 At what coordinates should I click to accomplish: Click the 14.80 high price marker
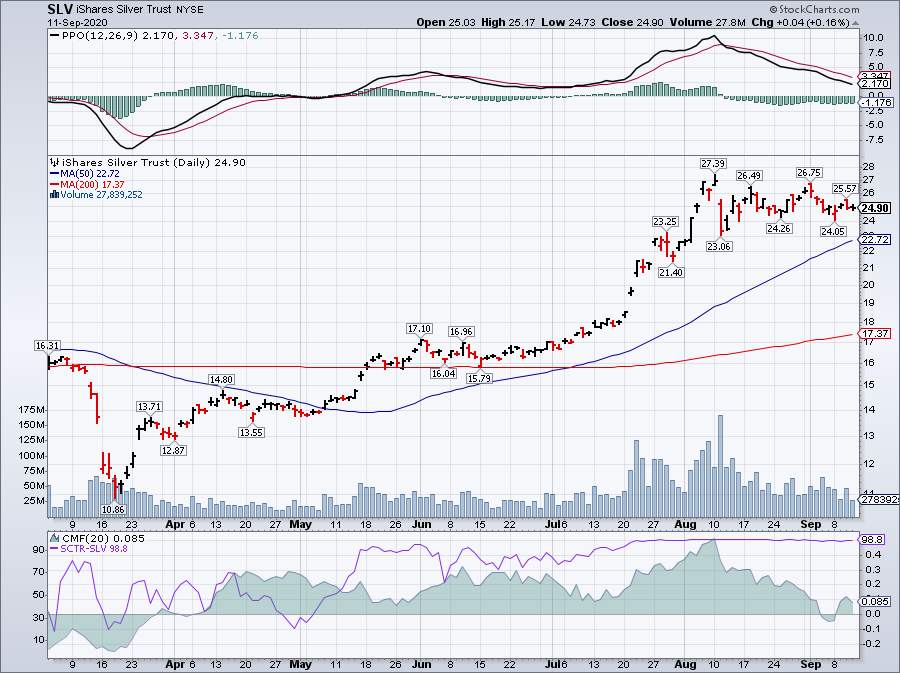(x=222, y=379)
